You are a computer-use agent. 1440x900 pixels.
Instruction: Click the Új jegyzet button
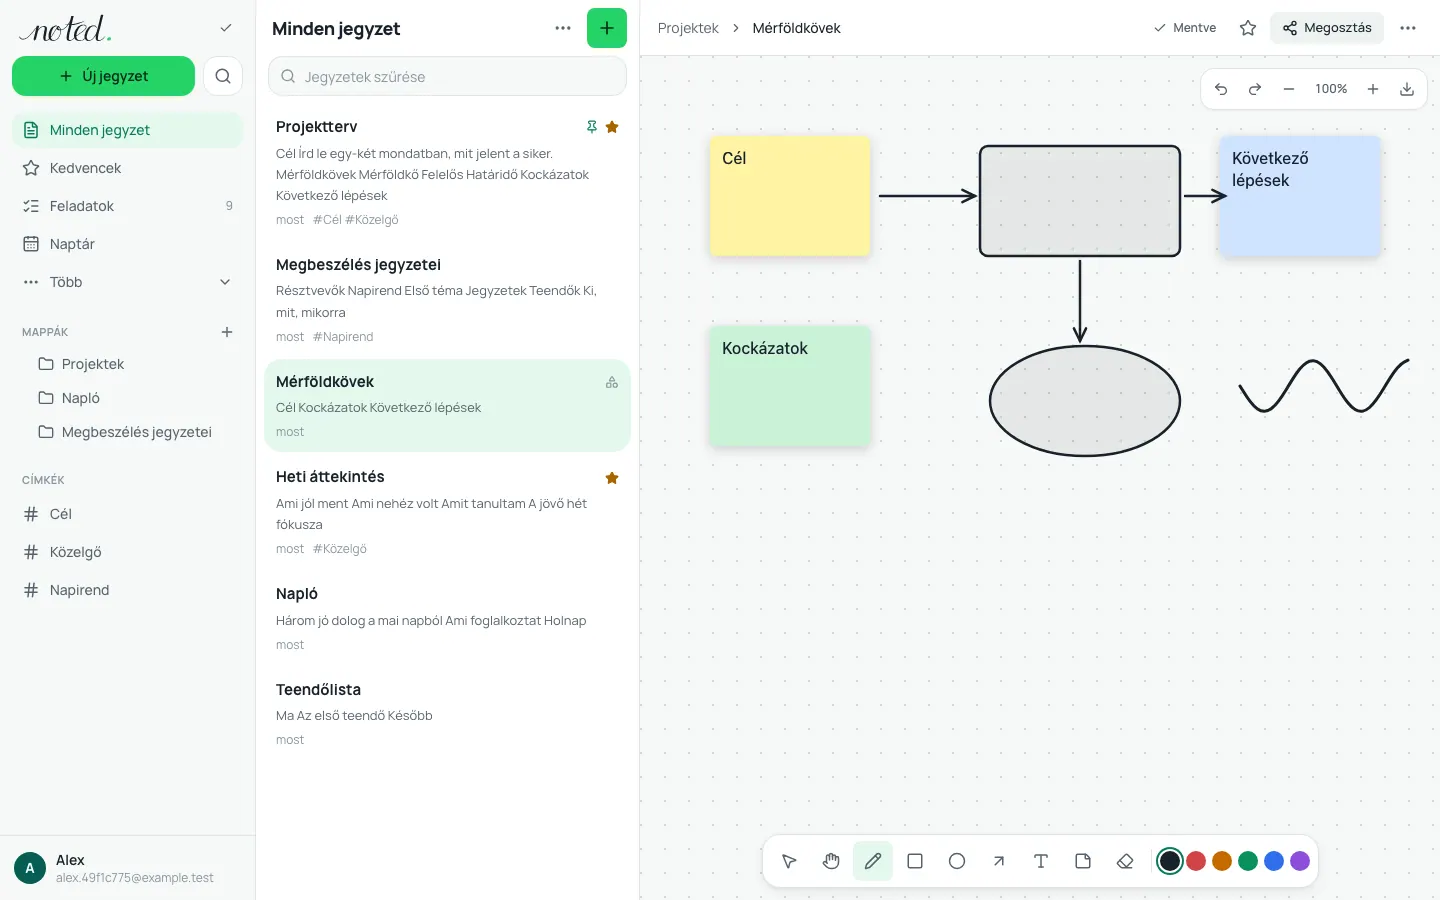tap(103, 76)
